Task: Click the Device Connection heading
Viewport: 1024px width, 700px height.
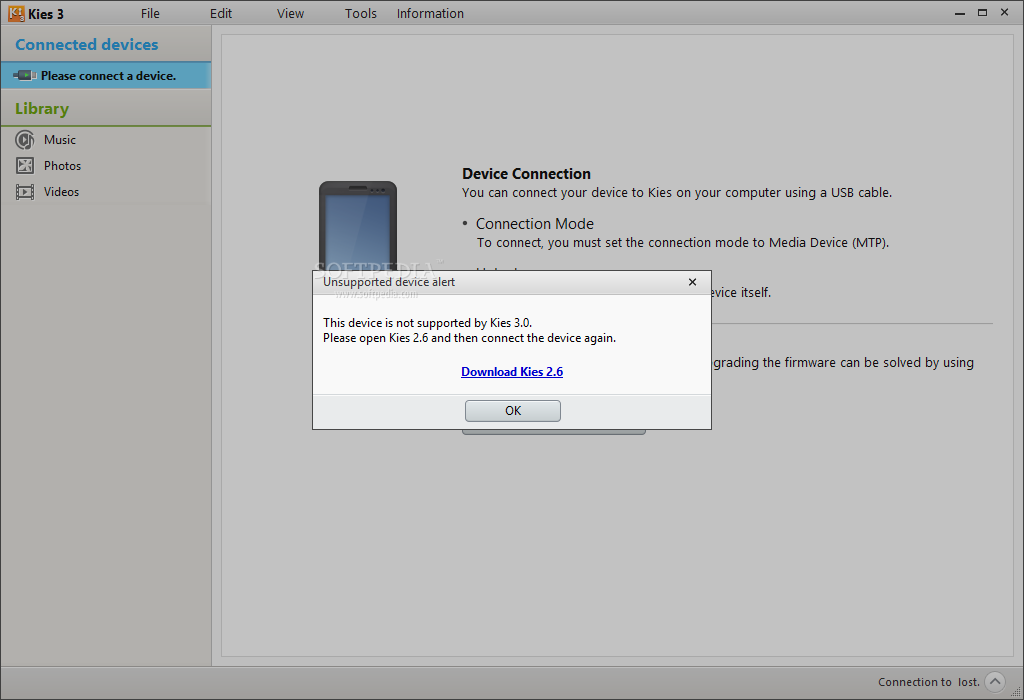Action: [x=526, y=174]
